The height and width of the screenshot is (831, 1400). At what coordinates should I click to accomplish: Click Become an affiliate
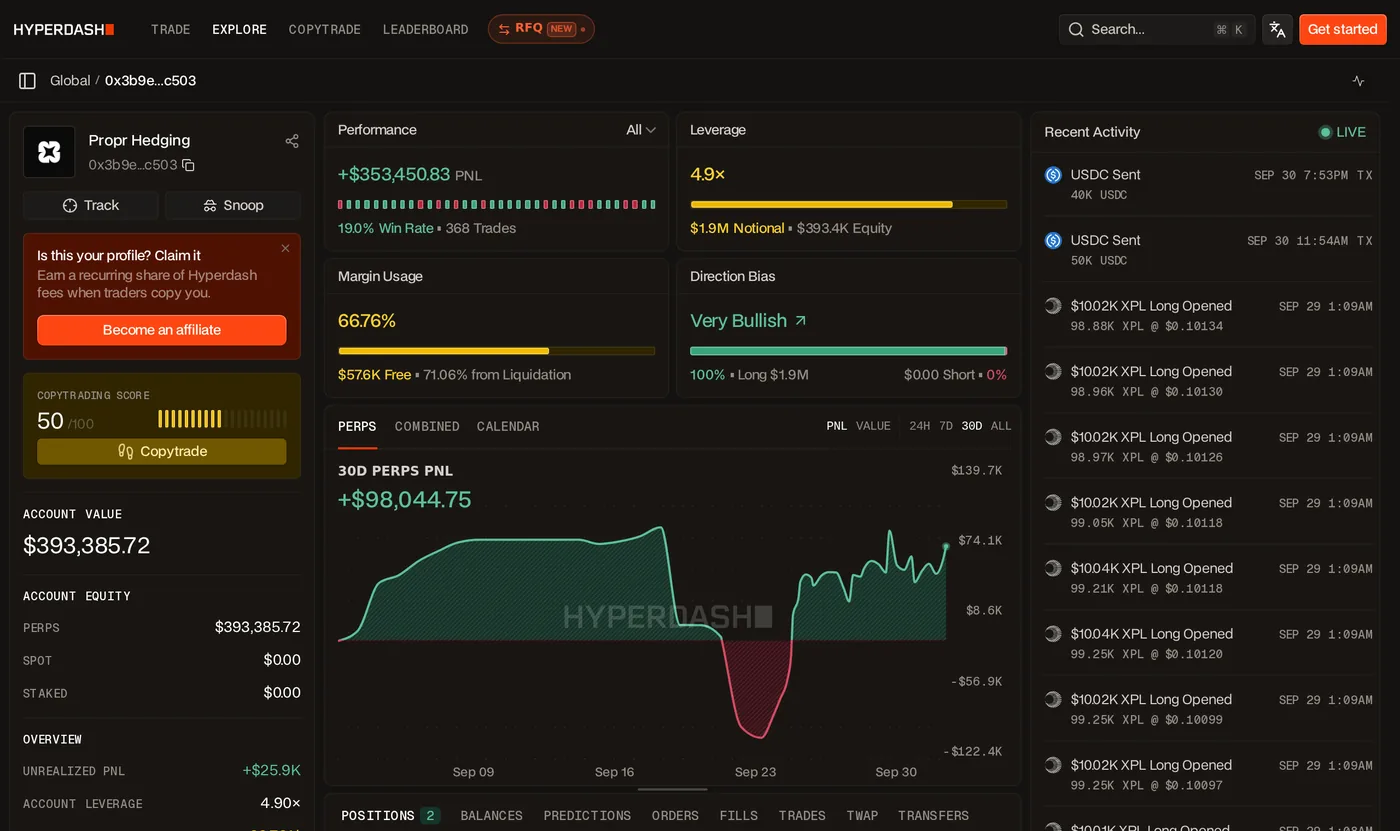point(162,330)
